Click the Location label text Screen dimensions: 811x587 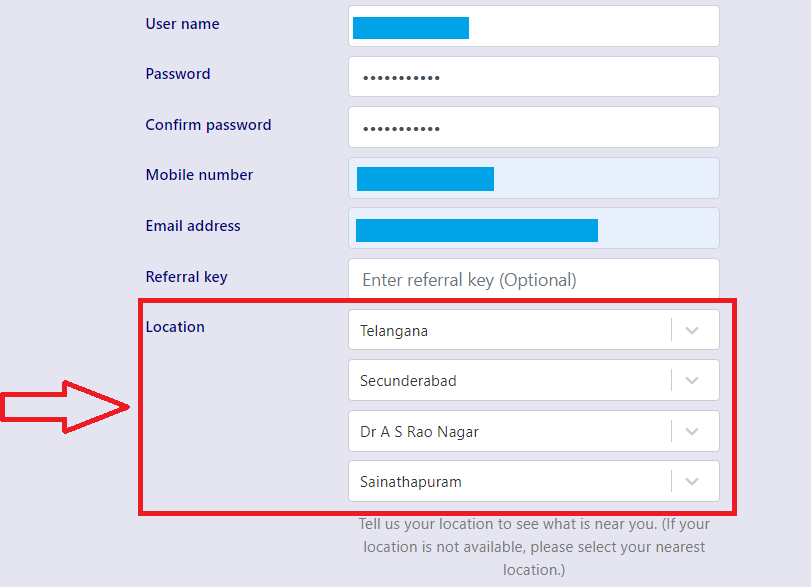click(175, 327)
